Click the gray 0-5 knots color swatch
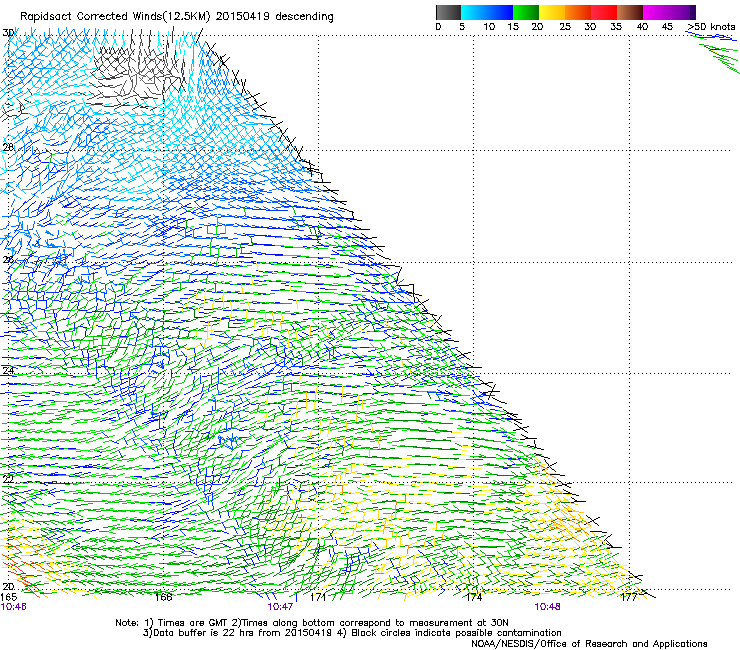 point(448,12)
